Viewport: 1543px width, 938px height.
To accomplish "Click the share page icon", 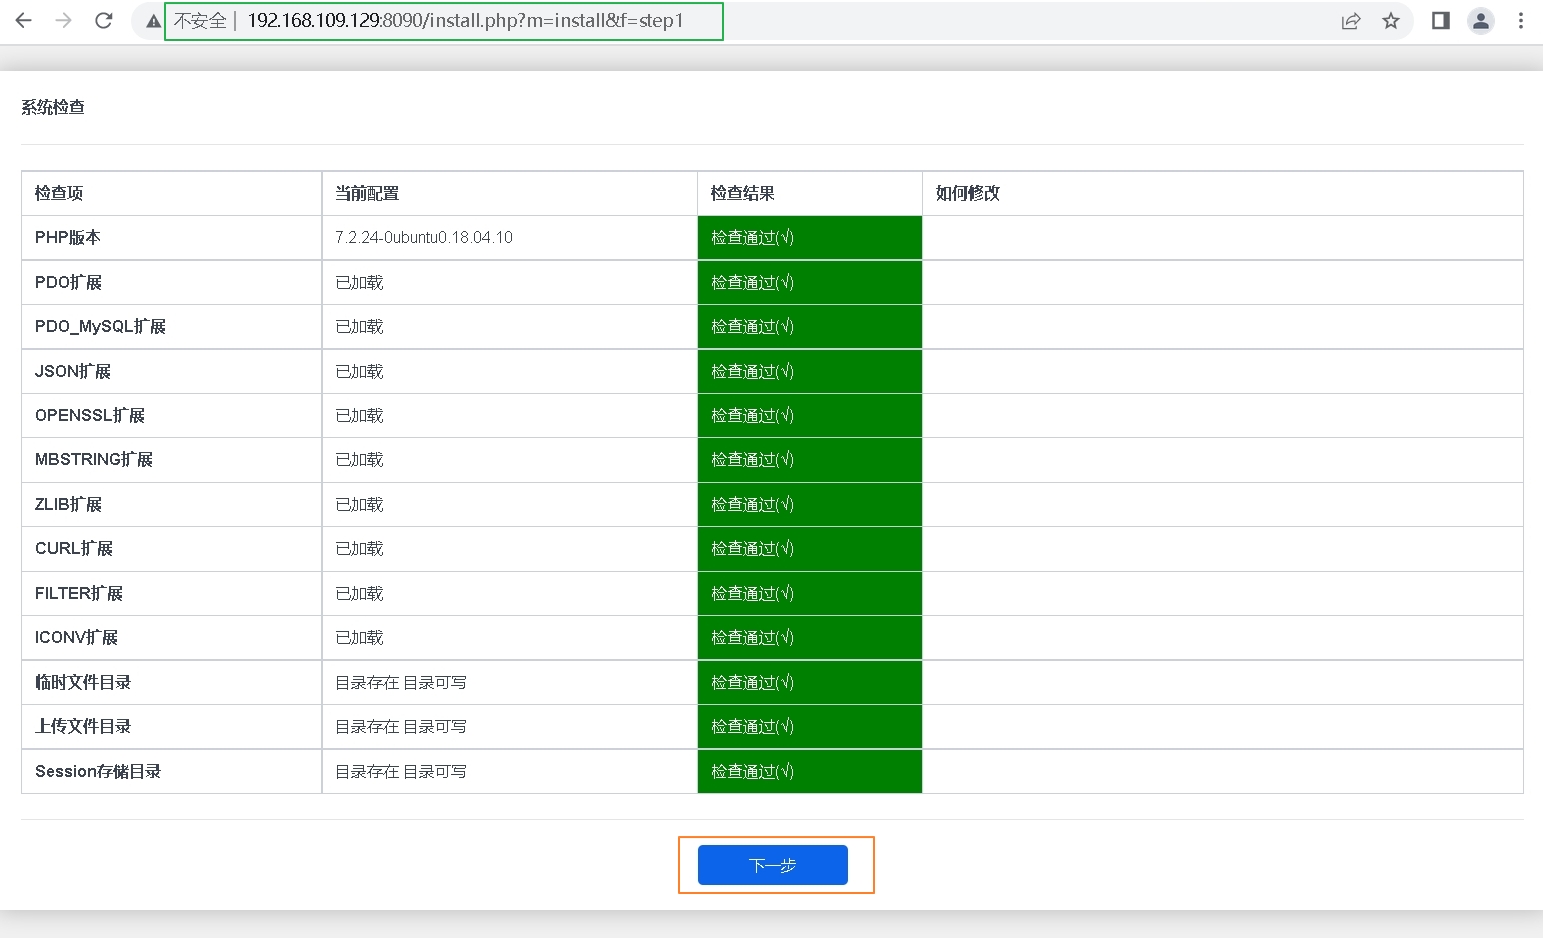I will pyautogui.click(x=1351, y=21).
